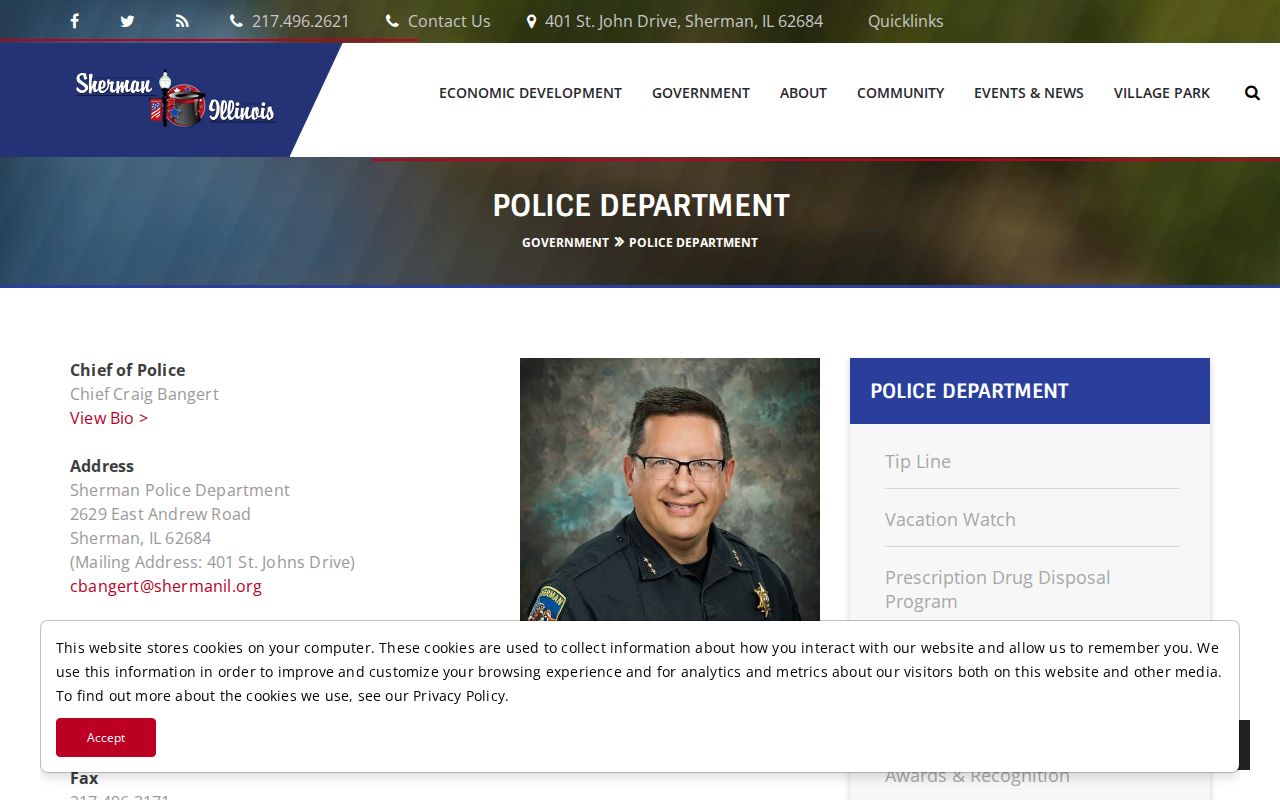Screen dimensions: 1280x800
Task: Click the Chief Craig Bangert name text
Action: pyautogui.click(x=144, y=394)
